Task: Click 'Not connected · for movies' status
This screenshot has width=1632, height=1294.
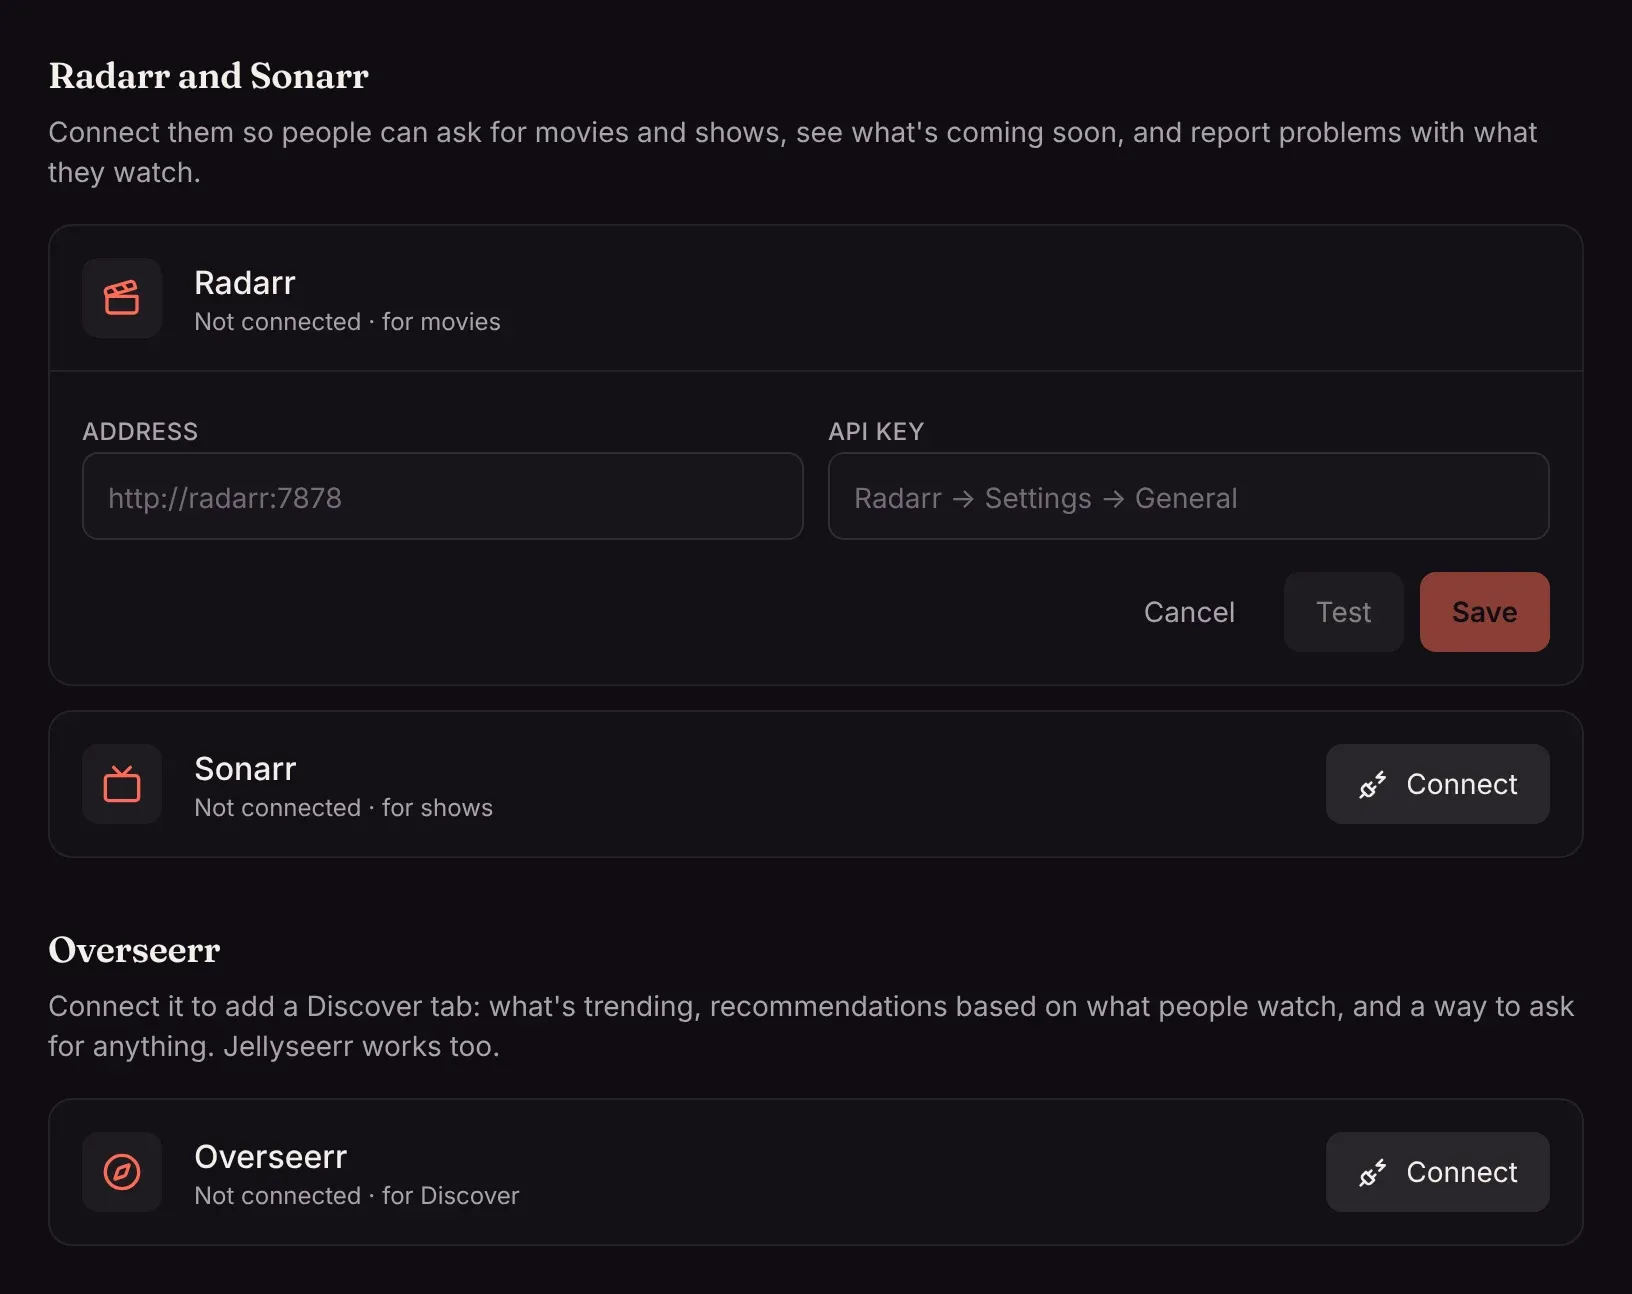Action: [x=347, y=322]
